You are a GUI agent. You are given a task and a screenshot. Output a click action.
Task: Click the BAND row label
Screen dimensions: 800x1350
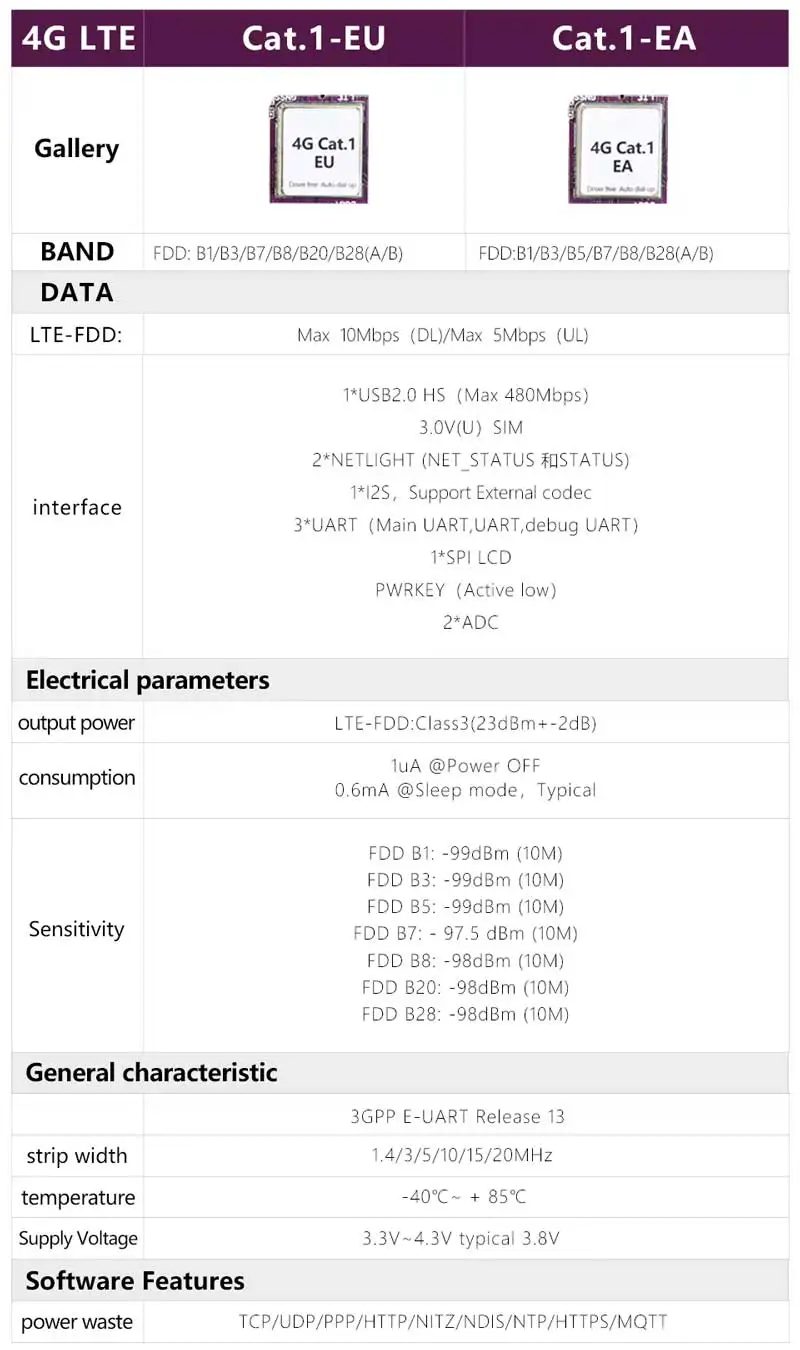77,252
